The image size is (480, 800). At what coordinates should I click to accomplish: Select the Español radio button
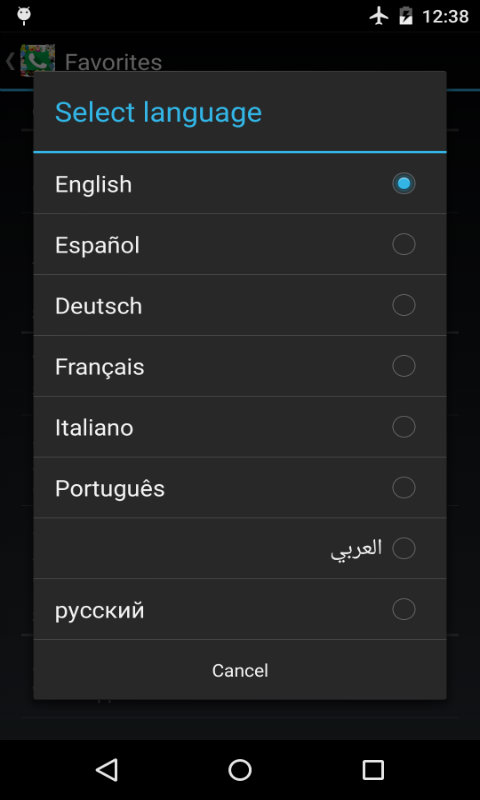pyautogui.click(x=403, y=244)
